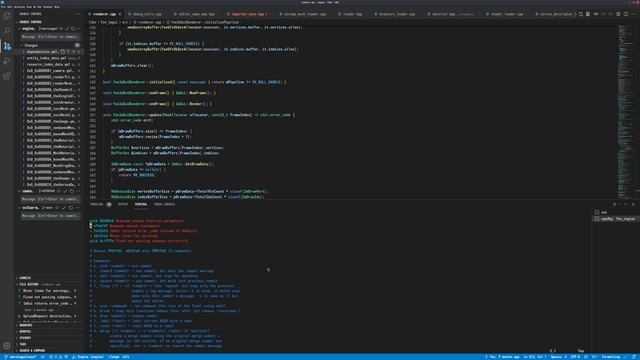Screen dimensions: 640x360
Task: Select 'Minor fixes for warnings' history entry
Action: 47,291
